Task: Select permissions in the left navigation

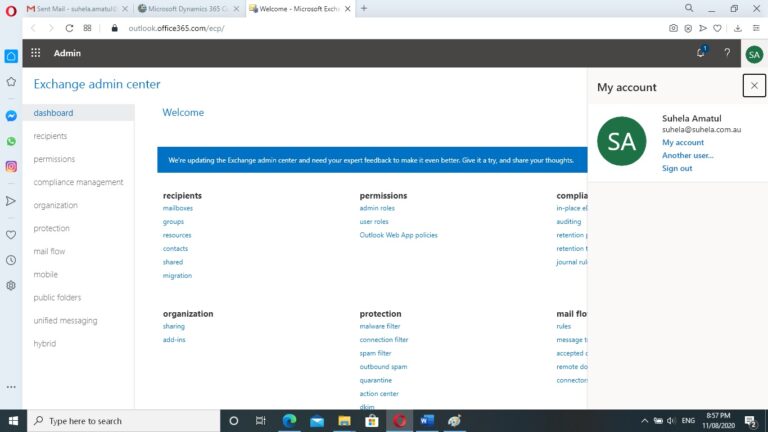Action: pyautogui.click(x=54, y=159)
